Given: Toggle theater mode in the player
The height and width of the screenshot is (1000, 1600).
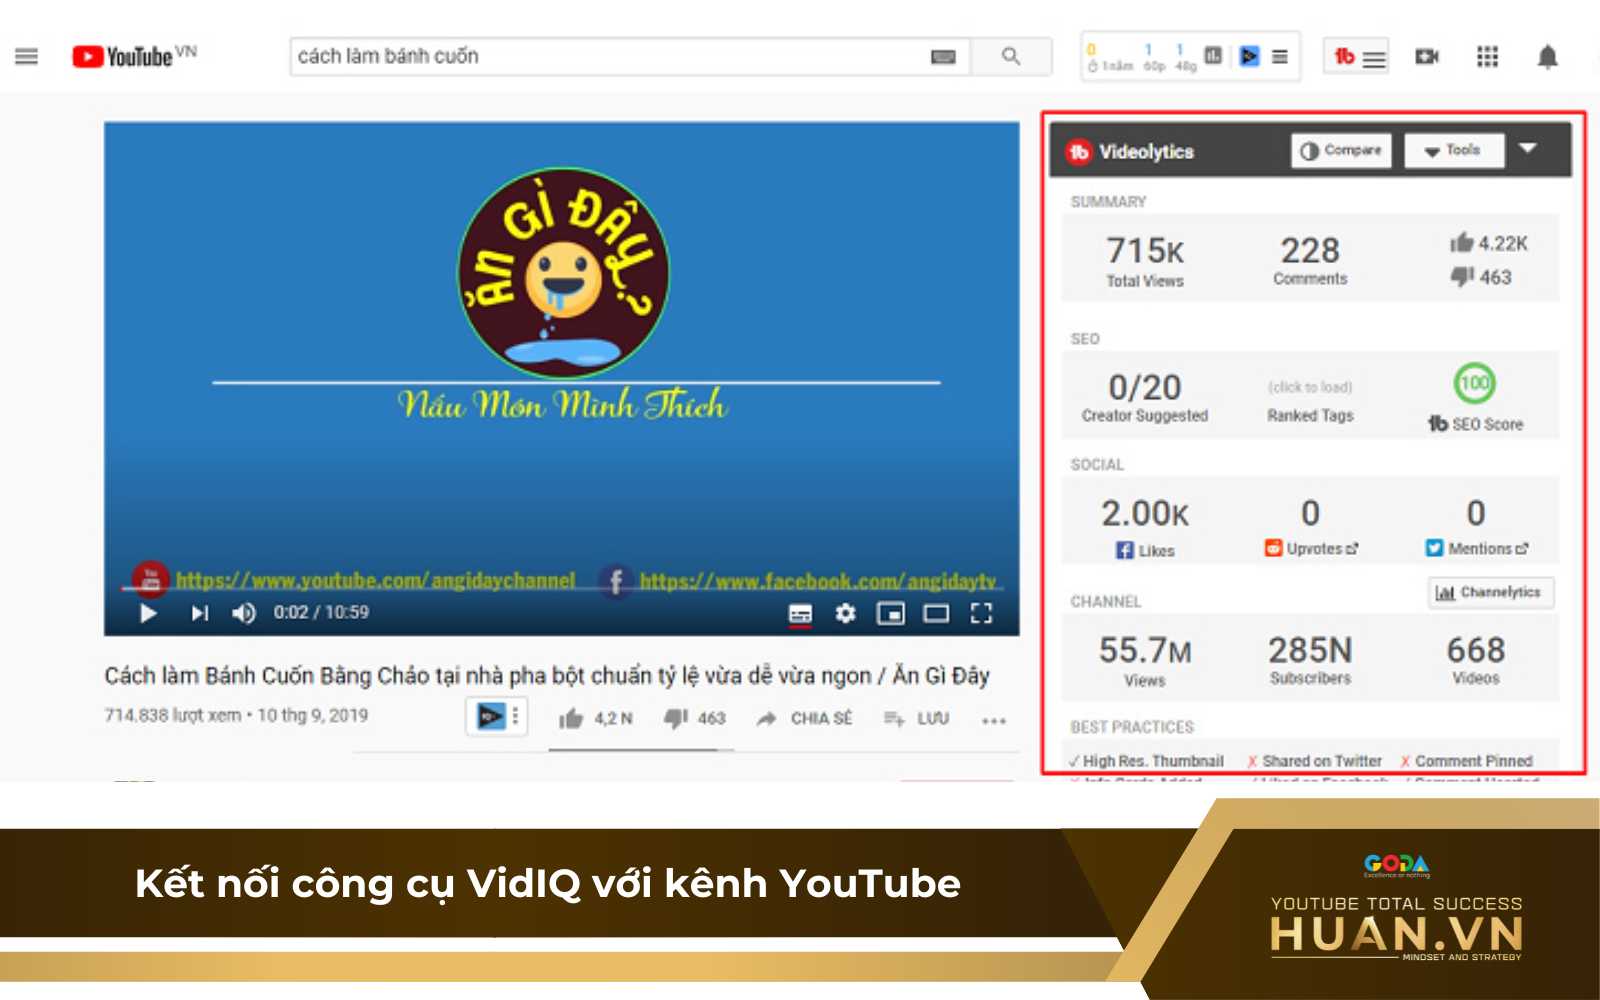Looking at the screenshot, I should point(936,613).
